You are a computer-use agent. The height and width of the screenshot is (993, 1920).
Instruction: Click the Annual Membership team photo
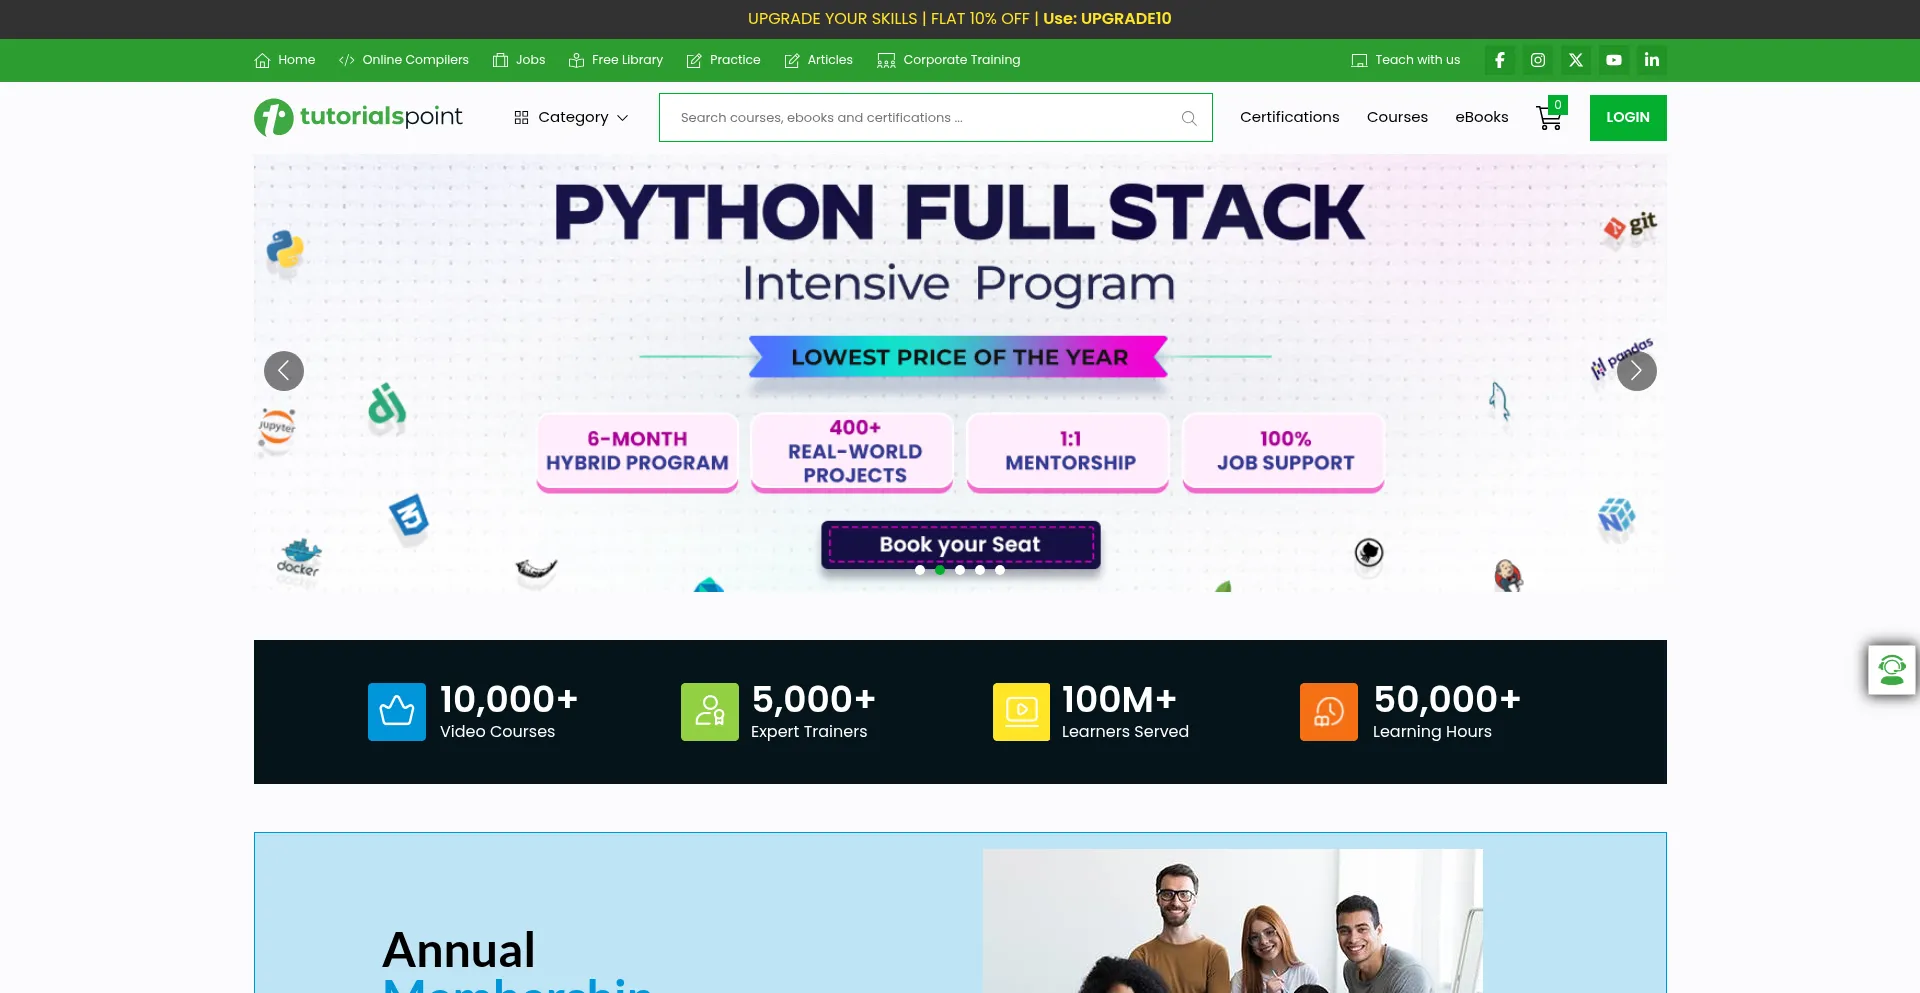(1233, 921)
